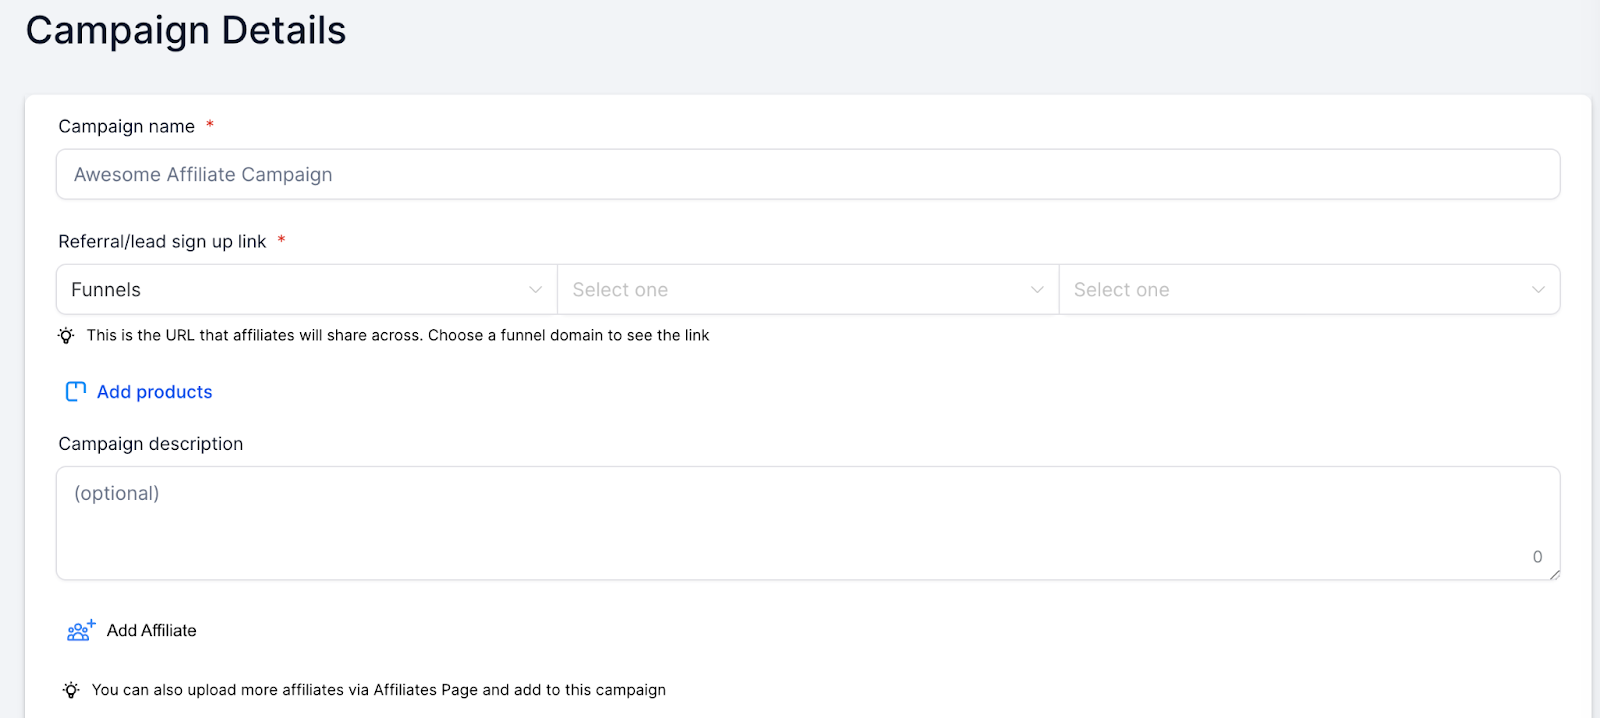Click the description box resize handle
The width and height of the screenshot is (1600, 718).
coord(1554,574)
